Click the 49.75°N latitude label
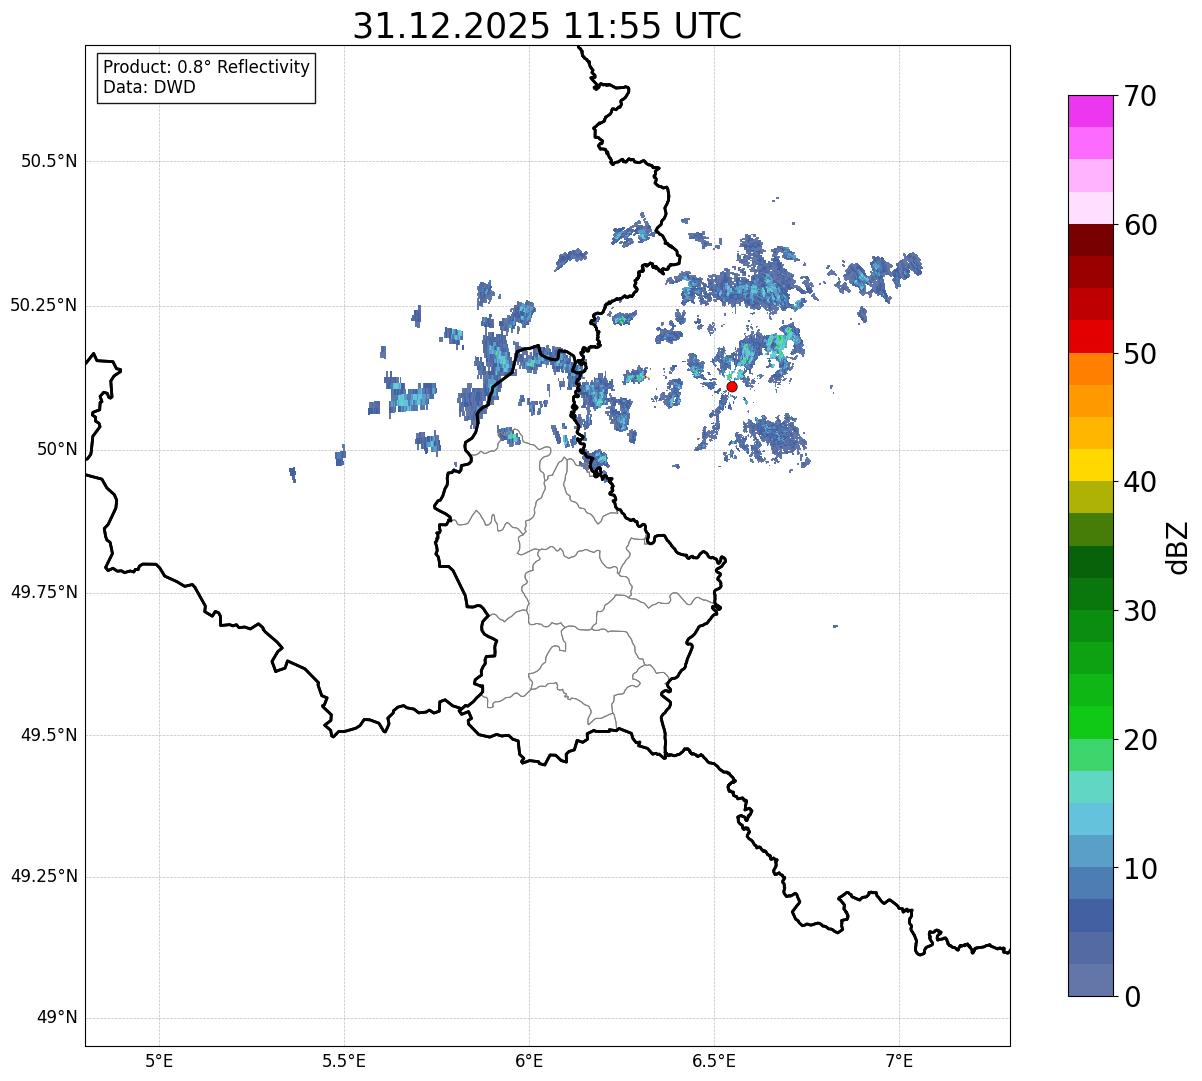The image size is (1202, 1081). click(44, 592)
